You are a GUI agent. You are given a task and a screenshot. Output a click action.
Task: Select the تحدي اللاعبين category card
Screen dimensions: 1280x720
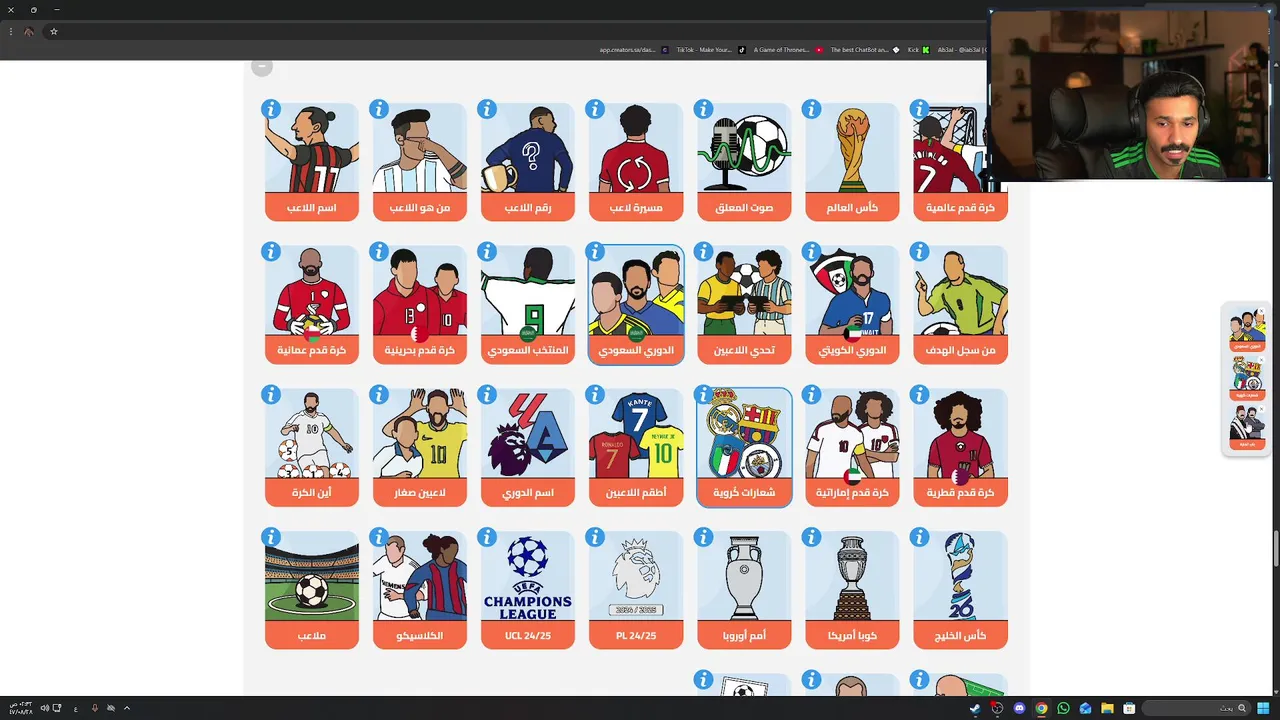point(744,305)
